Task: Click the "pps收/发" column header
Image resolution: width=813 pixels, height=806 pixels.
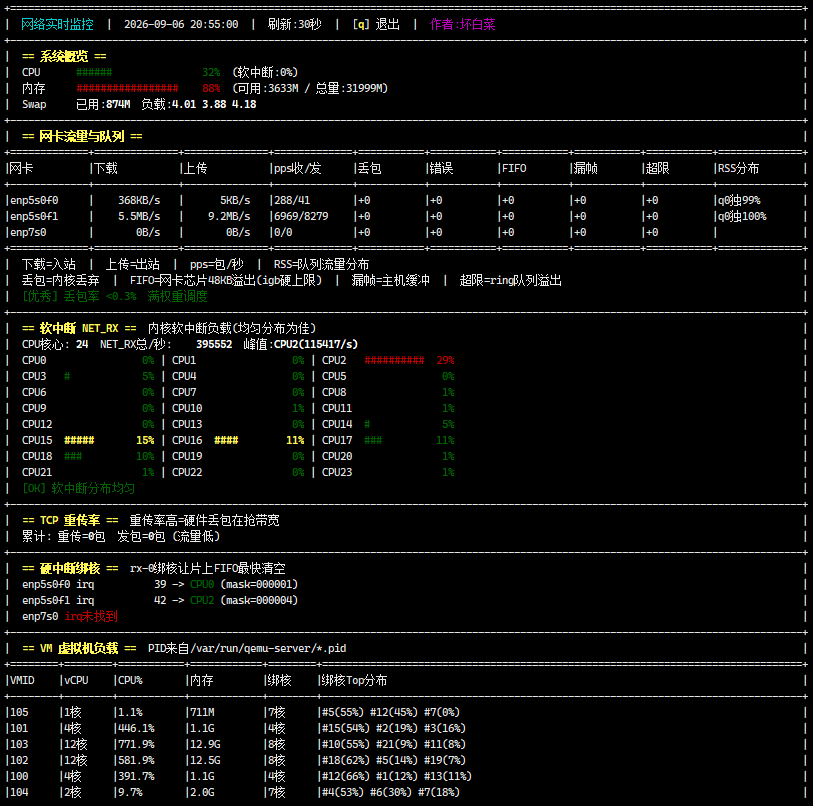Action: click(298, 169)
